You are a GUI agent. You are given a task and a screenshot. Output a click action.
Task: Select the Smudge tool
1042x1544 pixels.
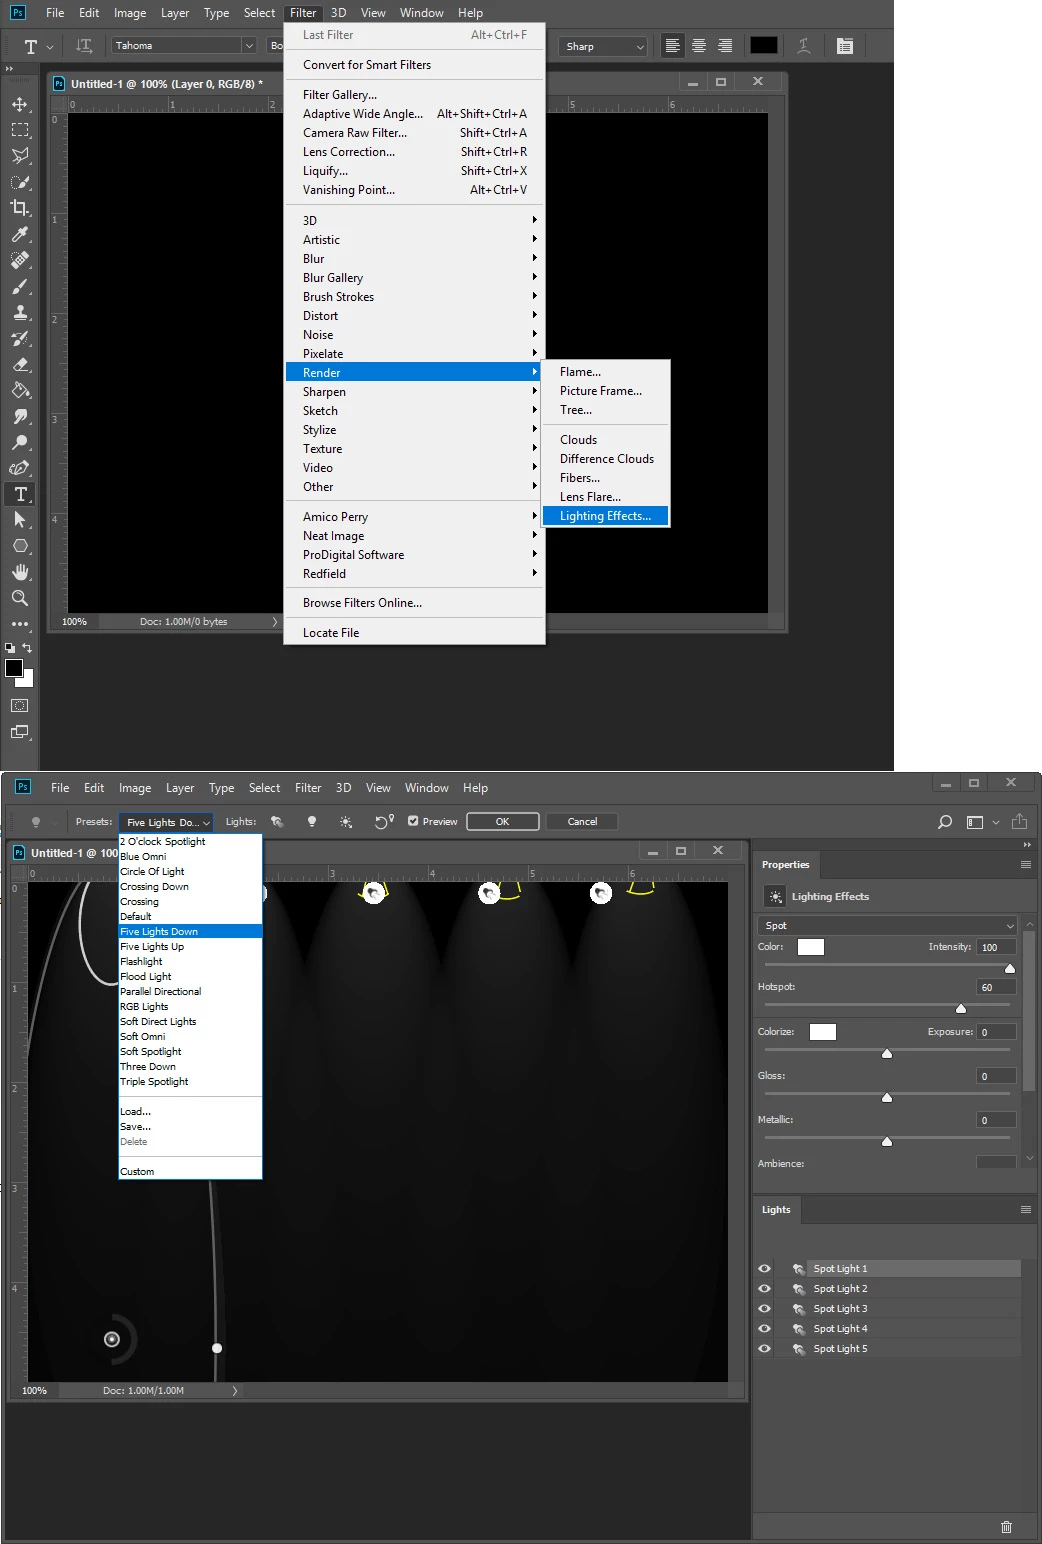tap(20, 417)
